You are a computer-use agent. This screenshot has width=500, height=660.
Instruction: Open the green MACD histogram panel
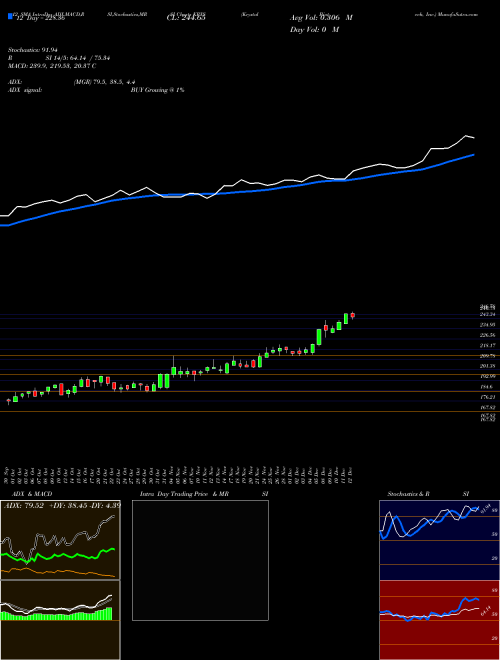tap(60, 620)
